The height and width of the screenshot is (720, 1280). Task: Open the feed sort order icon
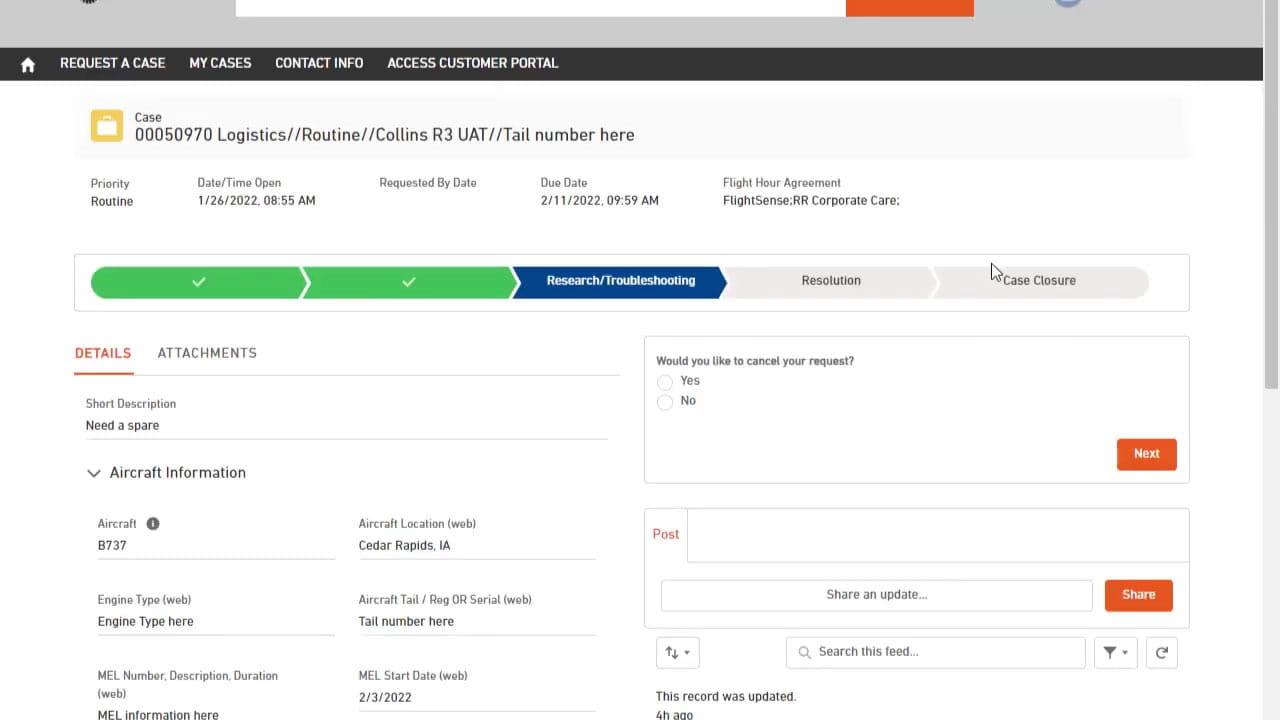tap(671, 652)
